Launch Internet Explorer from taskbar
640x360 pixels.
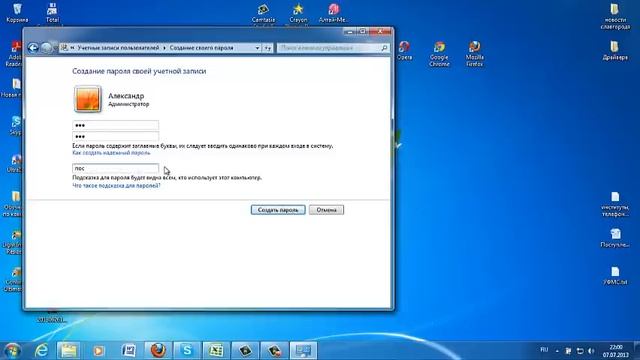click(x=41, y=351)
